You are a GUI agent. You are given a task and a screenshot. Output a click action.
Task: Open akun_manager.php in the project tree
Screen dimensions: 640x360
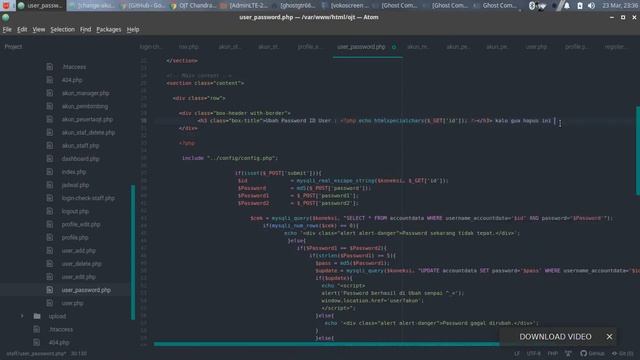click(85, 93)
